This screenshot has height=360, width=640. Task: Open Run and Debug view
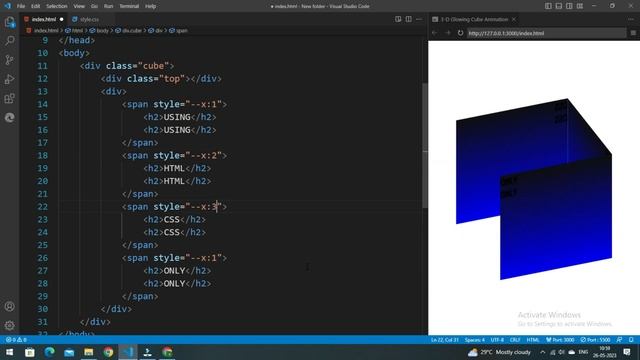9,79
